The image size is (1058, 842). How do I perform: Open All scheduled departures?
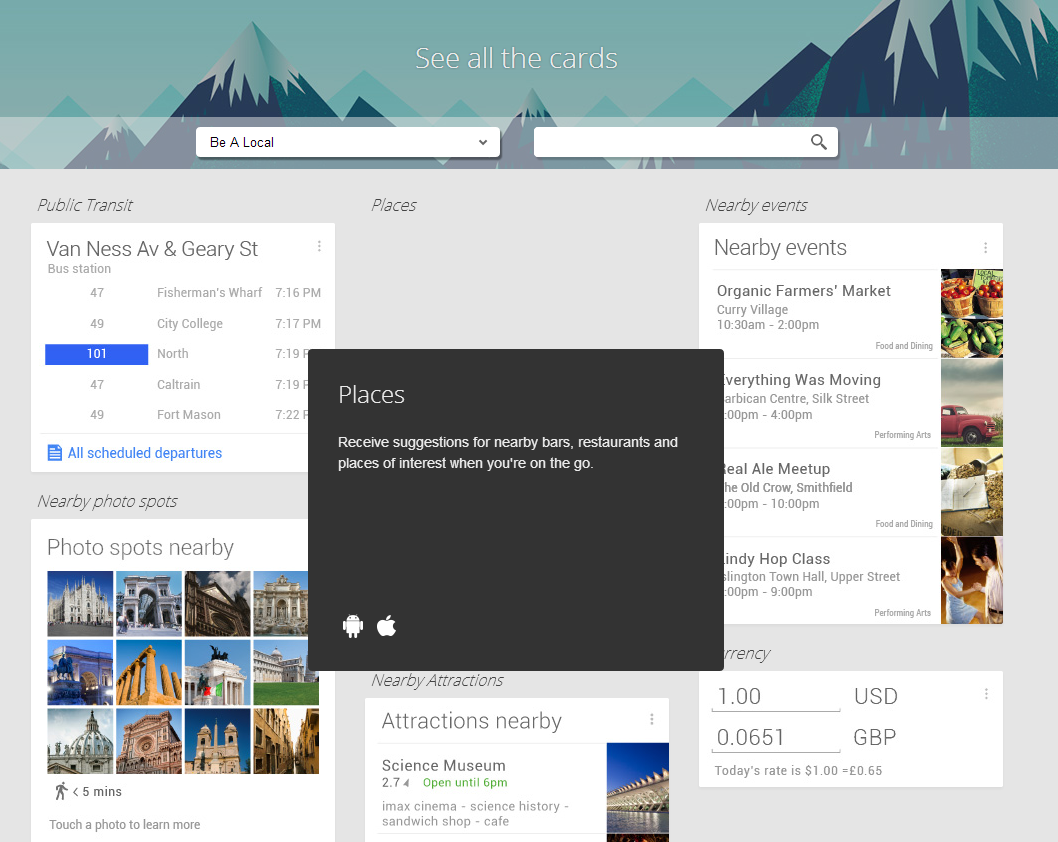point(145,452)
